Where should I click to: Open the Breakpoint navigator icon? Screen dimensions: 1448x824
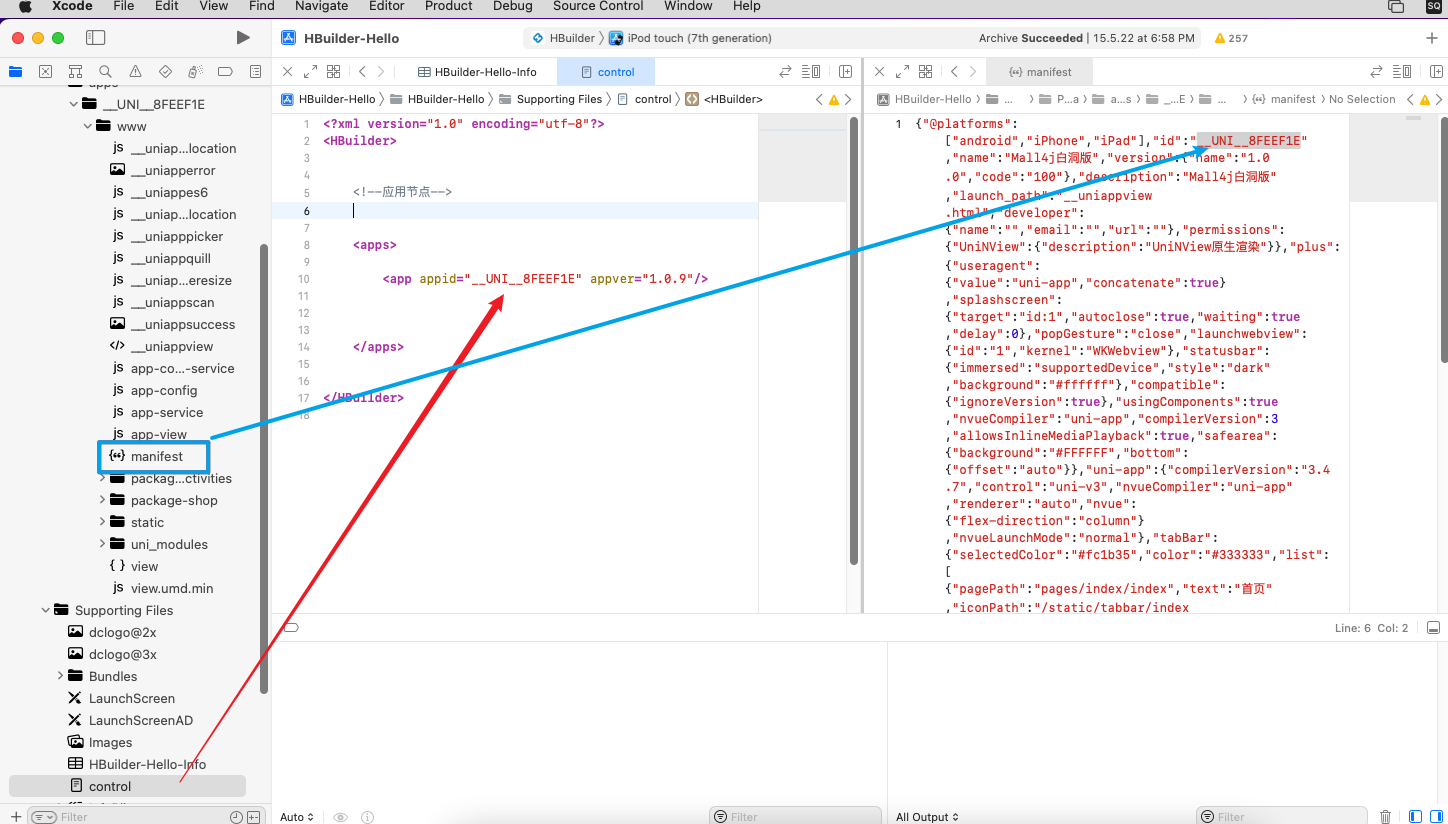coord(225,71)
